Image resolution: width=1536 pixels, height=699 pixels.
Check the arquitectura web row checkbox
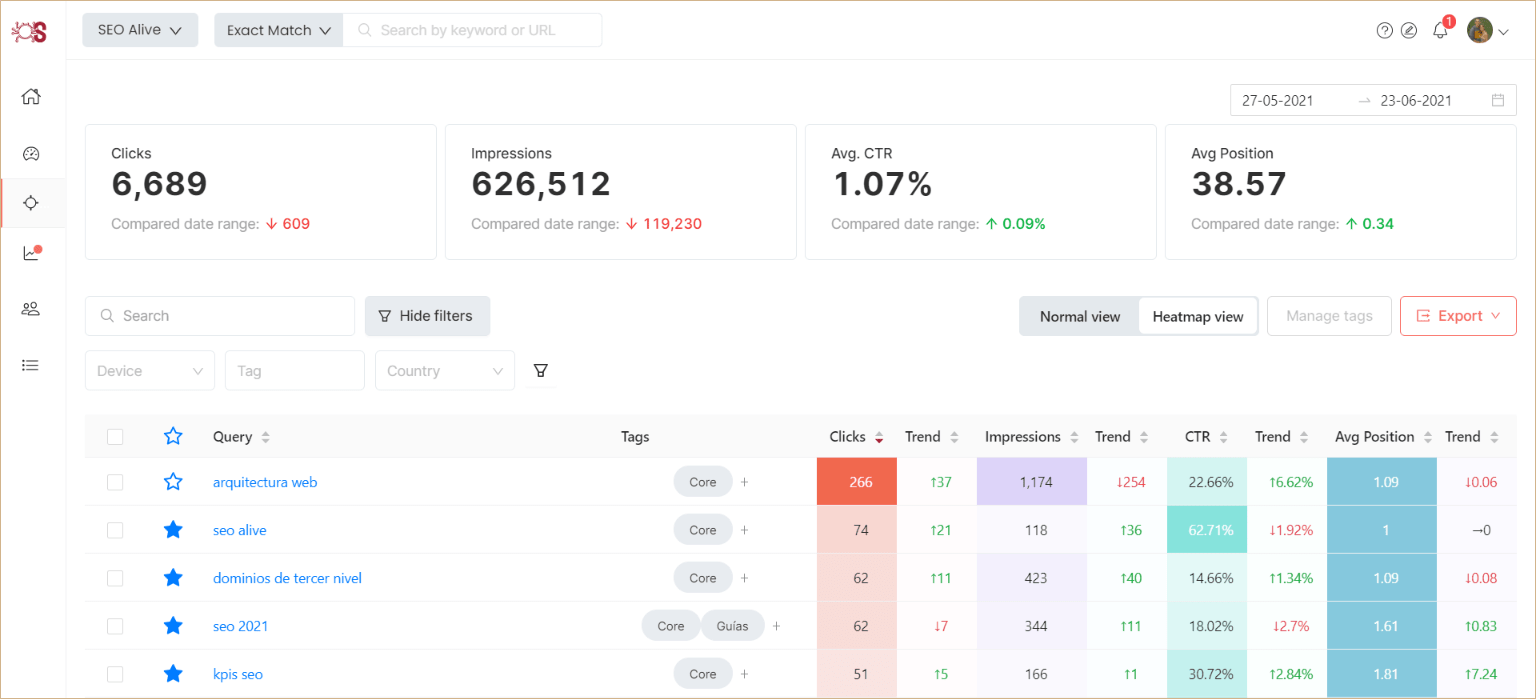pyautogui.click(x=115, y=482)
